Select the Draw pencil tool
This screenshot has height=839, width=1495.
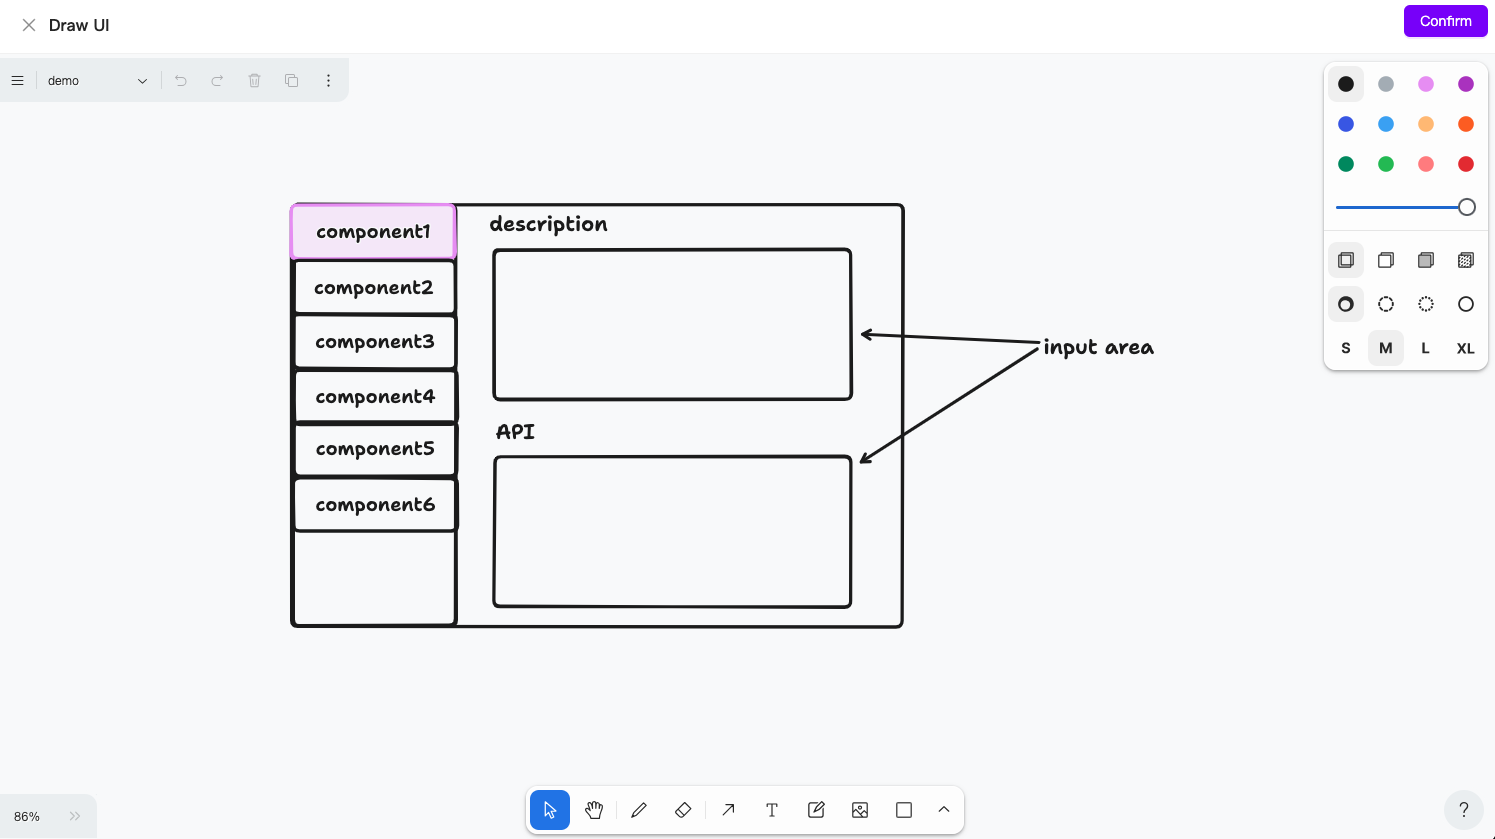pyautogui.click(x=639, y=810)
